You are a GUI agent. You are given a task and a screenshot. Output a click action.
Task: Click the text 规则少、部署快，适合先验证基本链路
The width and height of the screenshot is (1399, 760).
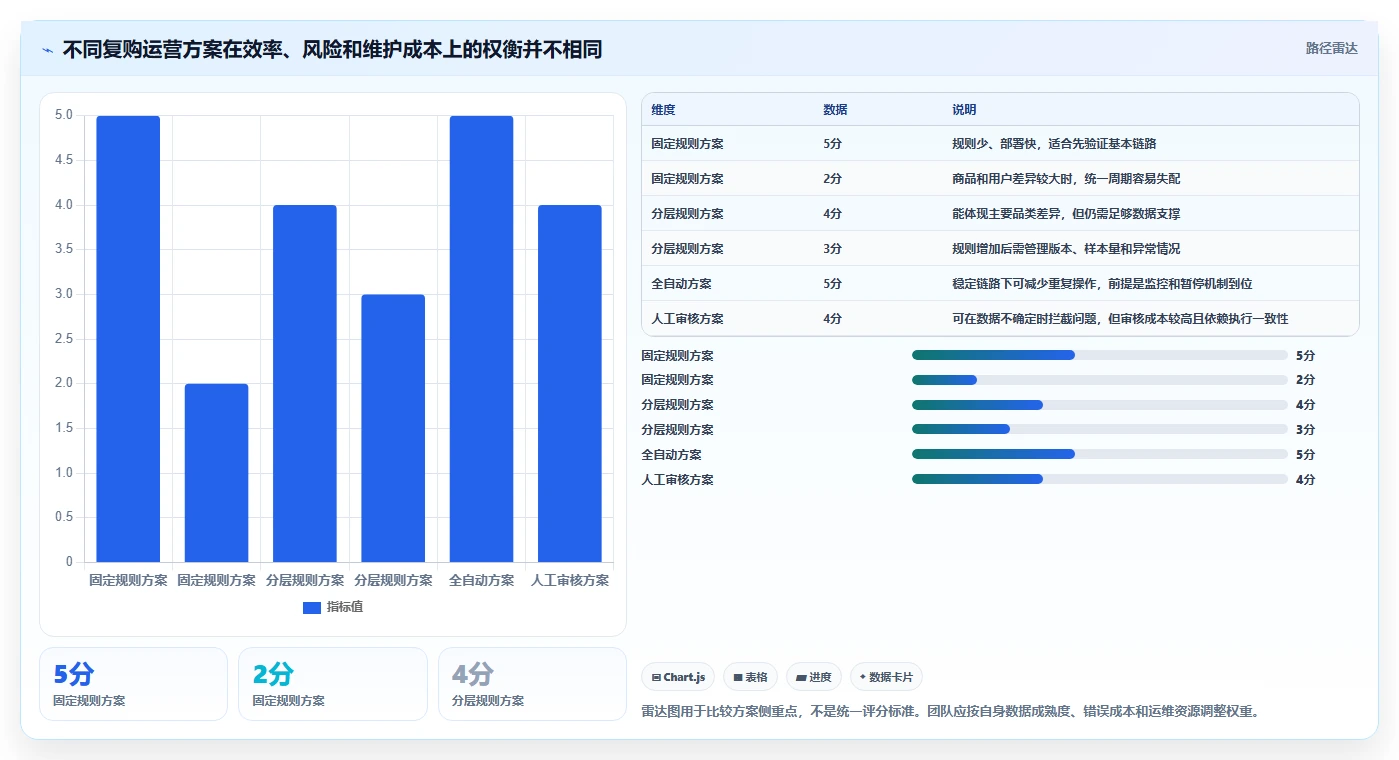point(1054,144)
